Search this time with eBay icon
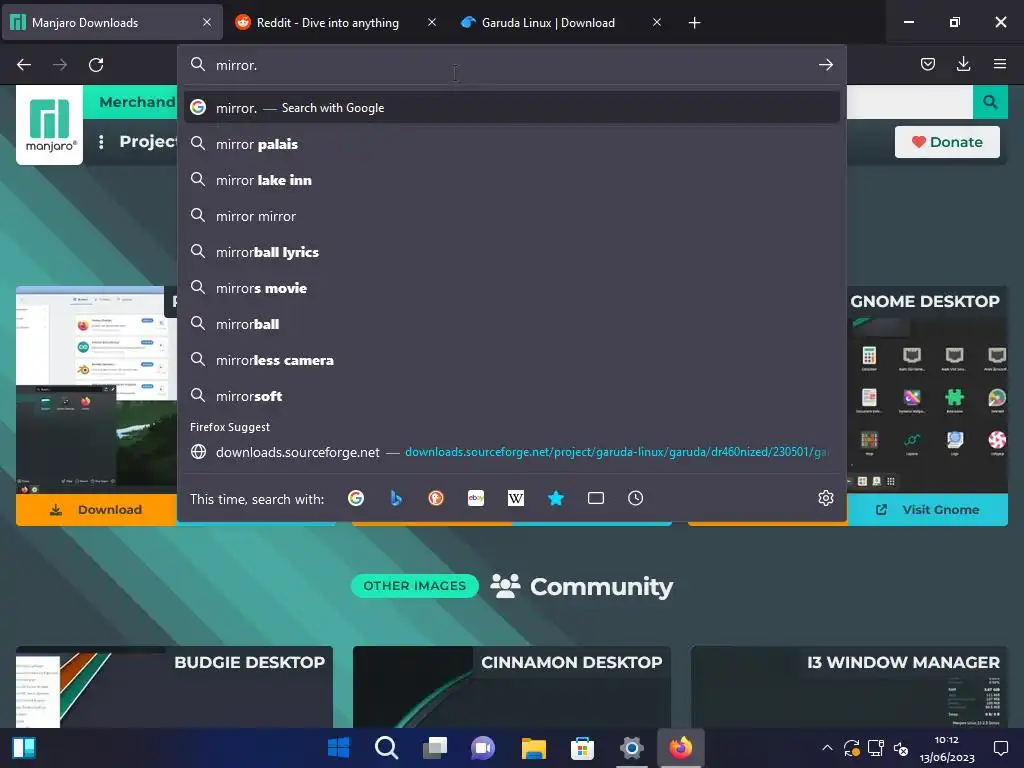 (476, 498)
